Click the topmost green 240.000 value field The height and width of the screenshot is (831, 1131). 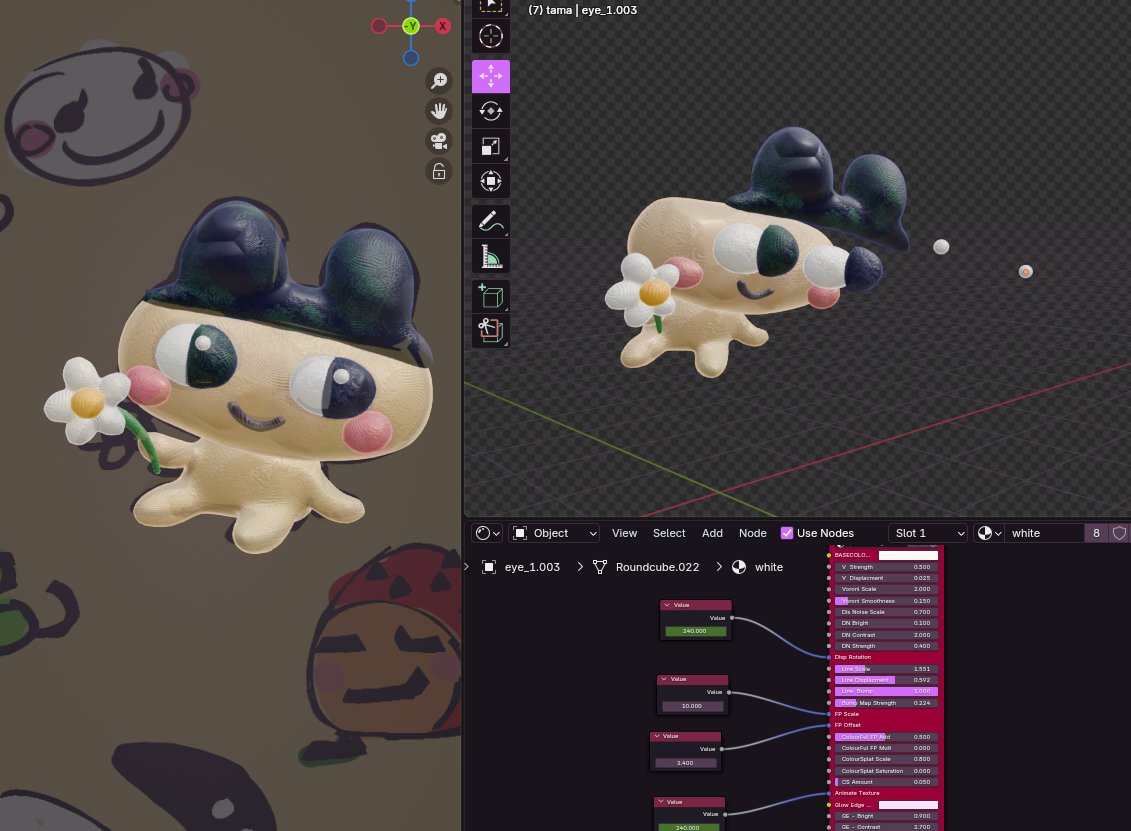[695, 631]
